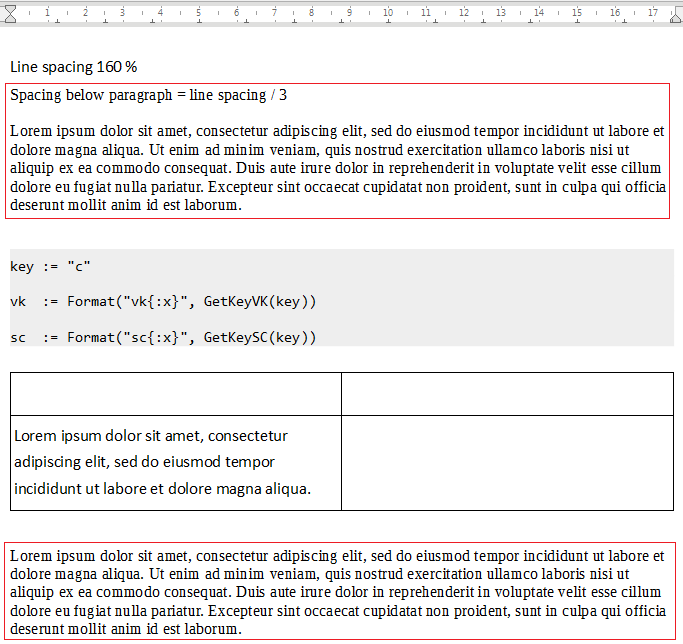Viewport: 683px width, 644px height.
Task: Click the ruler at the 5 mark
Action: (x=199, y=13)
